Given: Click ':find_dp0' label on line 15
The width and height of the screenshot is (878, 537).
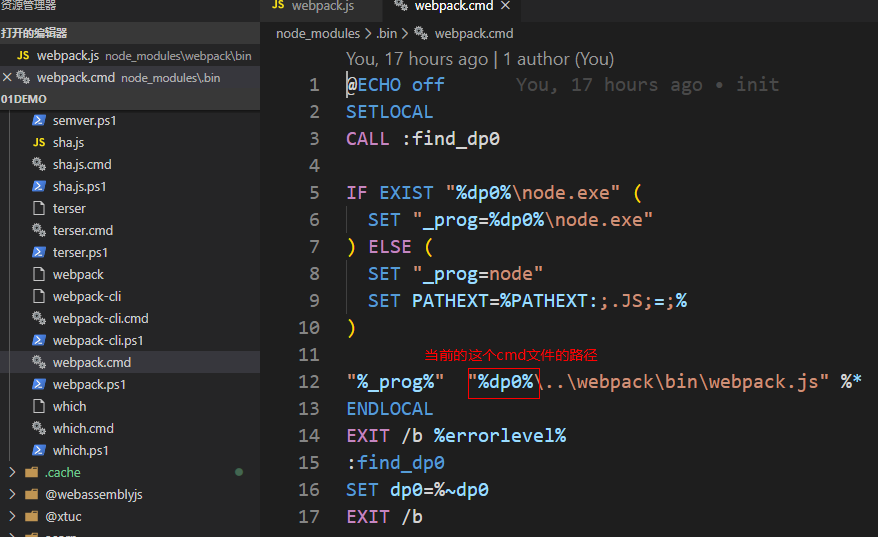Looking at the screenshot, I should click(395, 463).
